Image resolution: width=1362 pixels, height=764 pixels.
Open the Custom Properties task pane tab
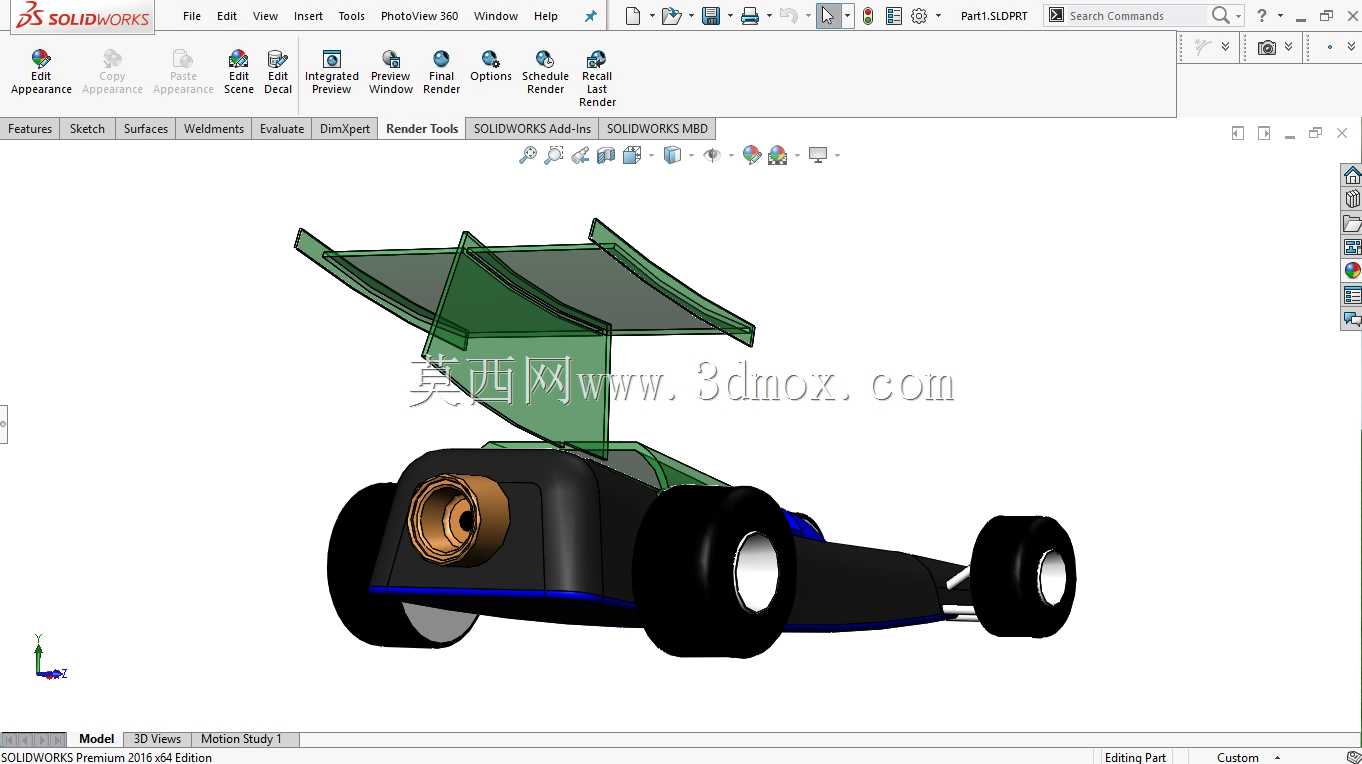(1352, 295)
